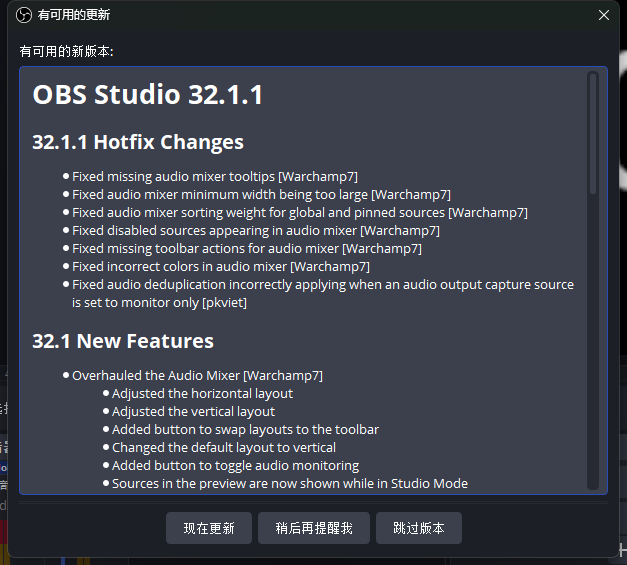Screen dimensions: 627x565
Task: Click the toggle audio monitoring sub-item
Action: pyautogui.click(x=235, y=466)
